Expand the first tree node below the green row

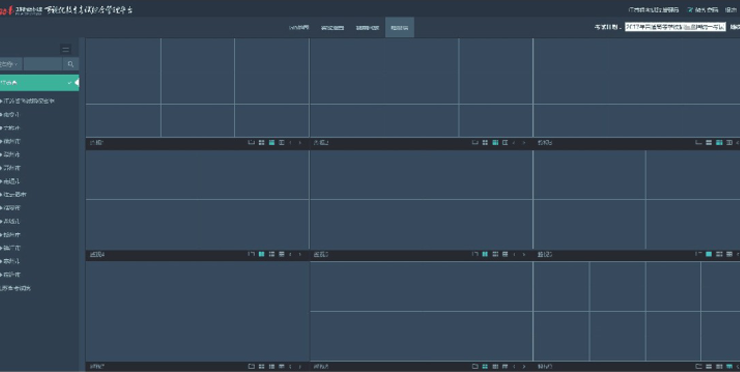[x=1, y=101]
